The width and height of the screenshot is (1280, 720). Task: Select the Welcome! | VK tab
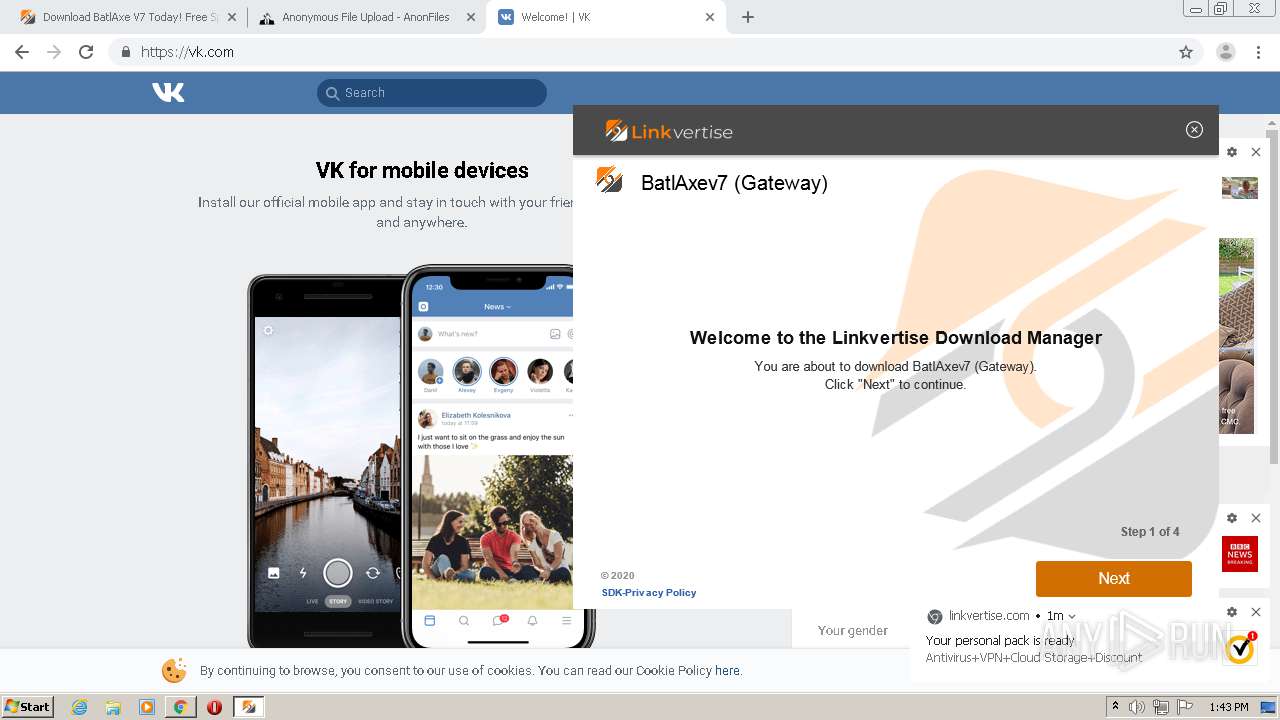click(x=604, y=17)
